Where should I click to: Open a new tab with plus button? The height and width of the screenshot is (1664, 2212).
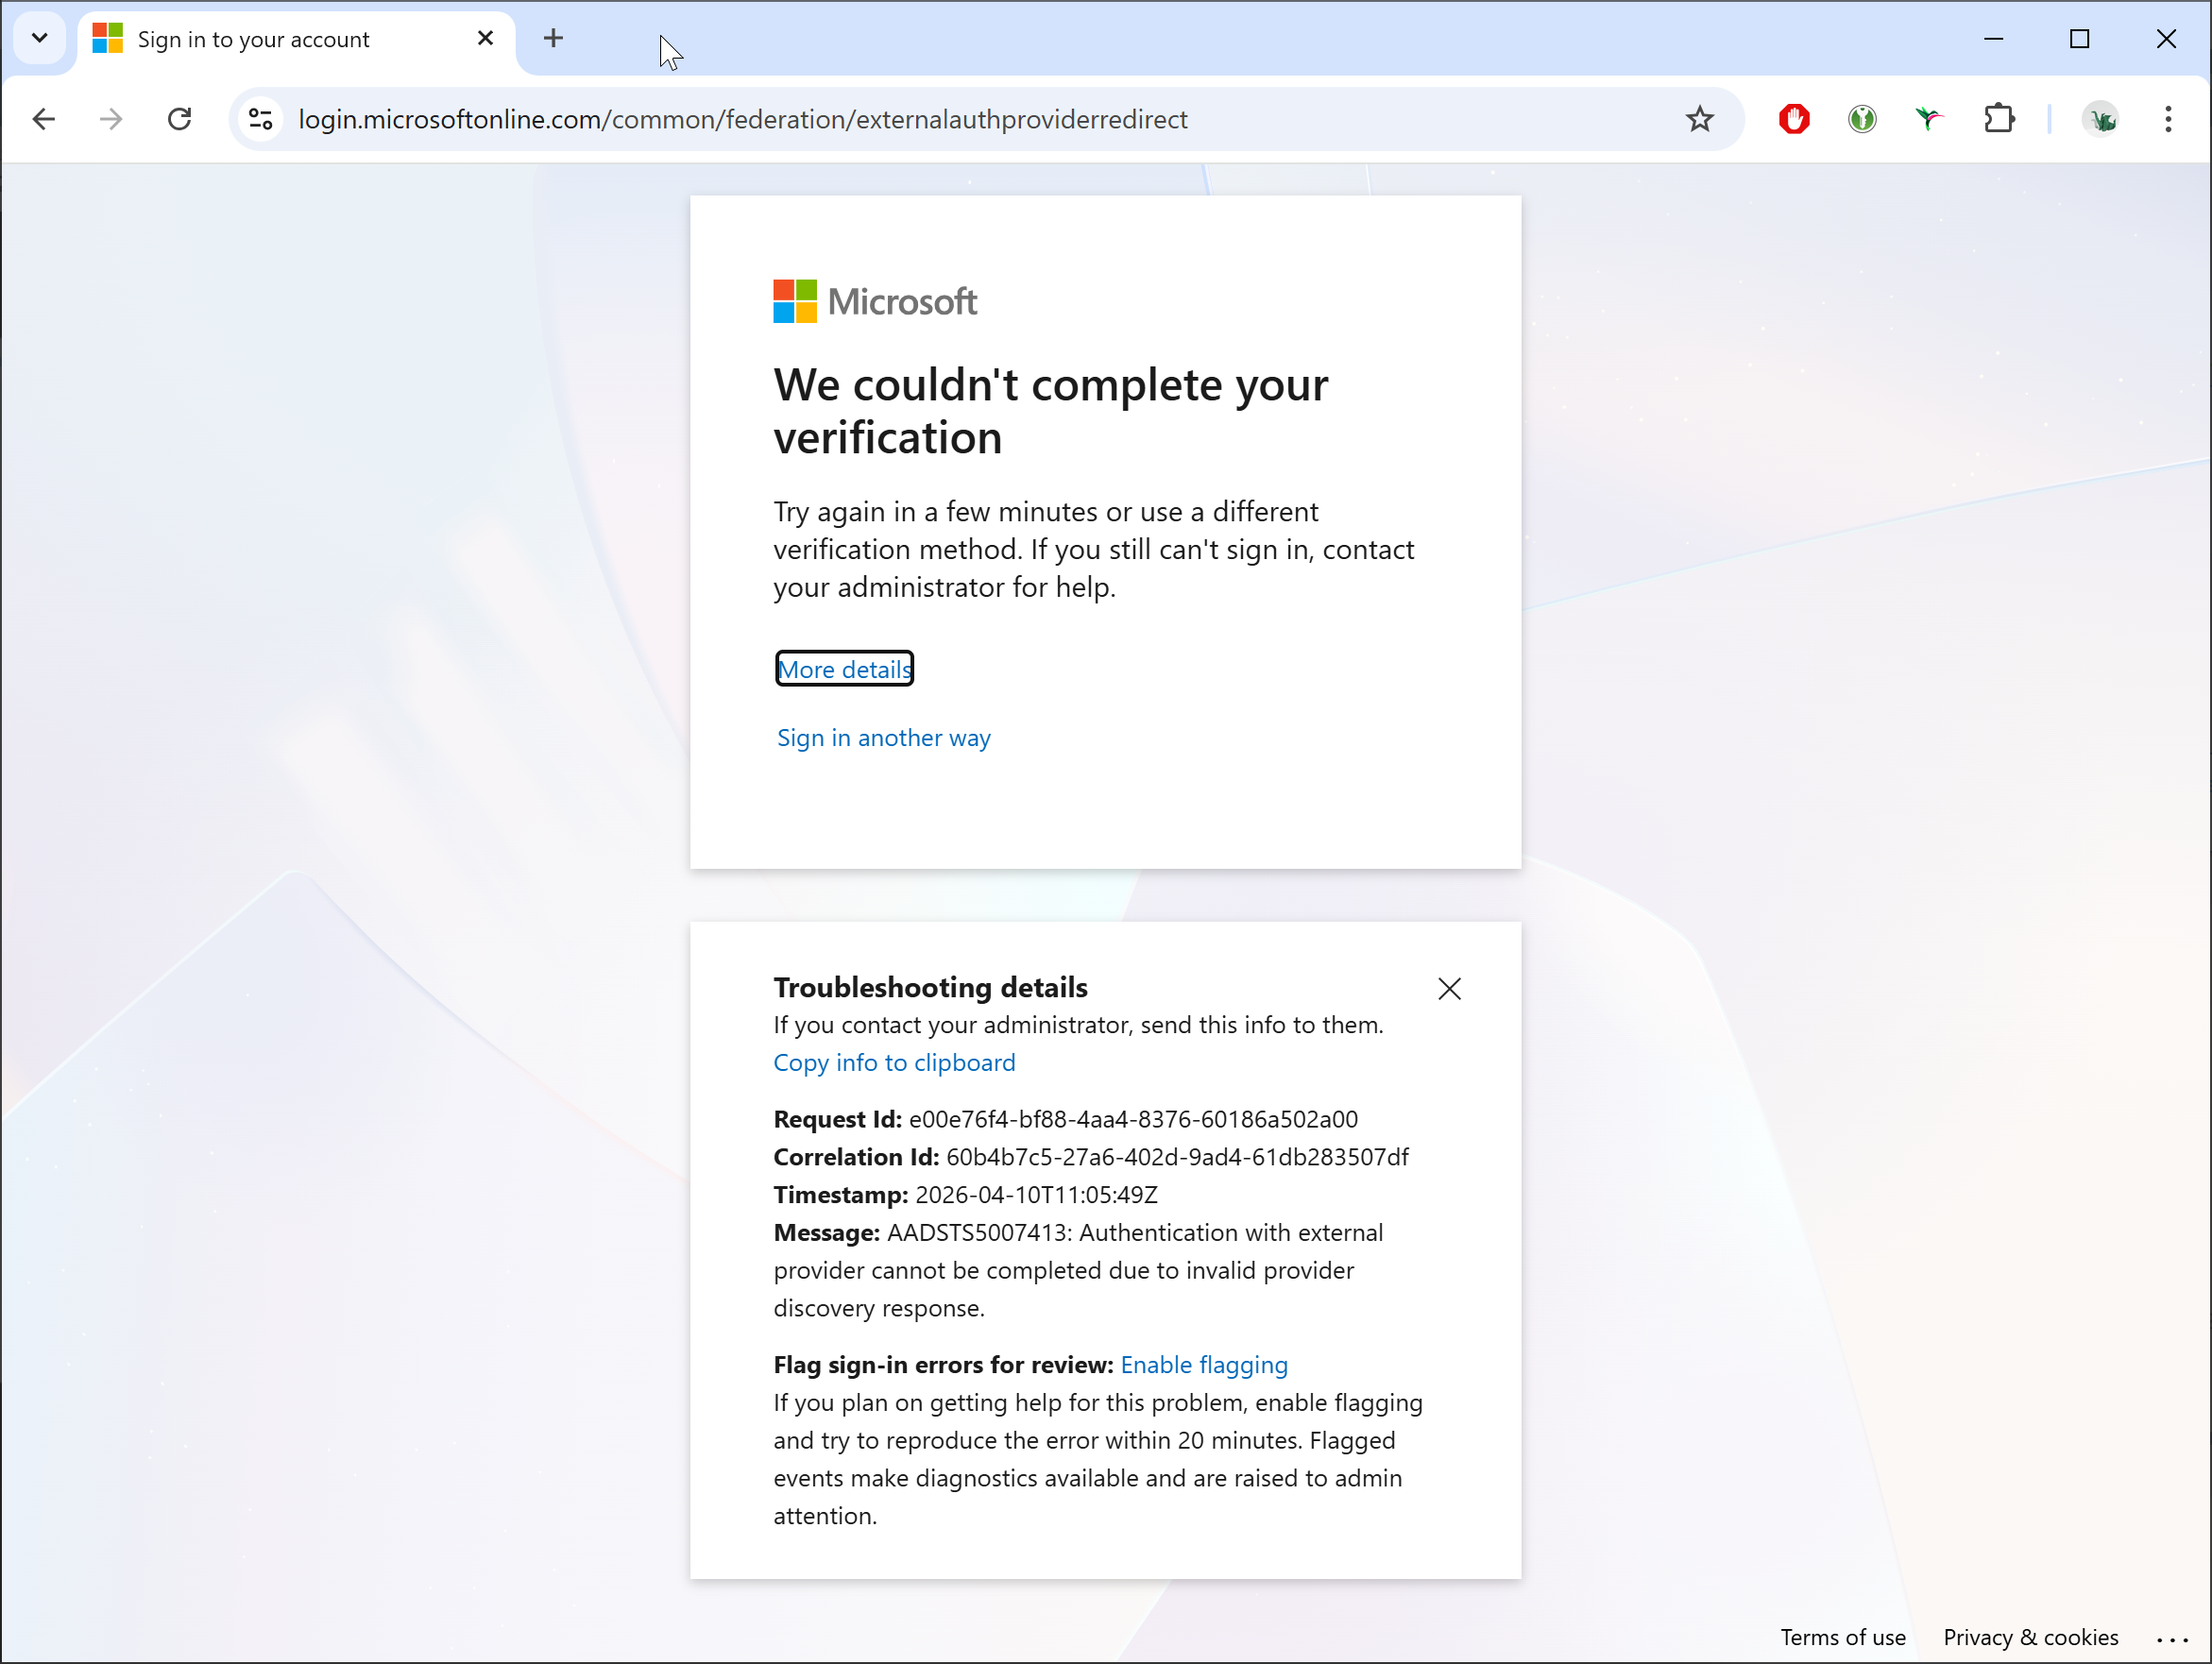pos(553,39)
